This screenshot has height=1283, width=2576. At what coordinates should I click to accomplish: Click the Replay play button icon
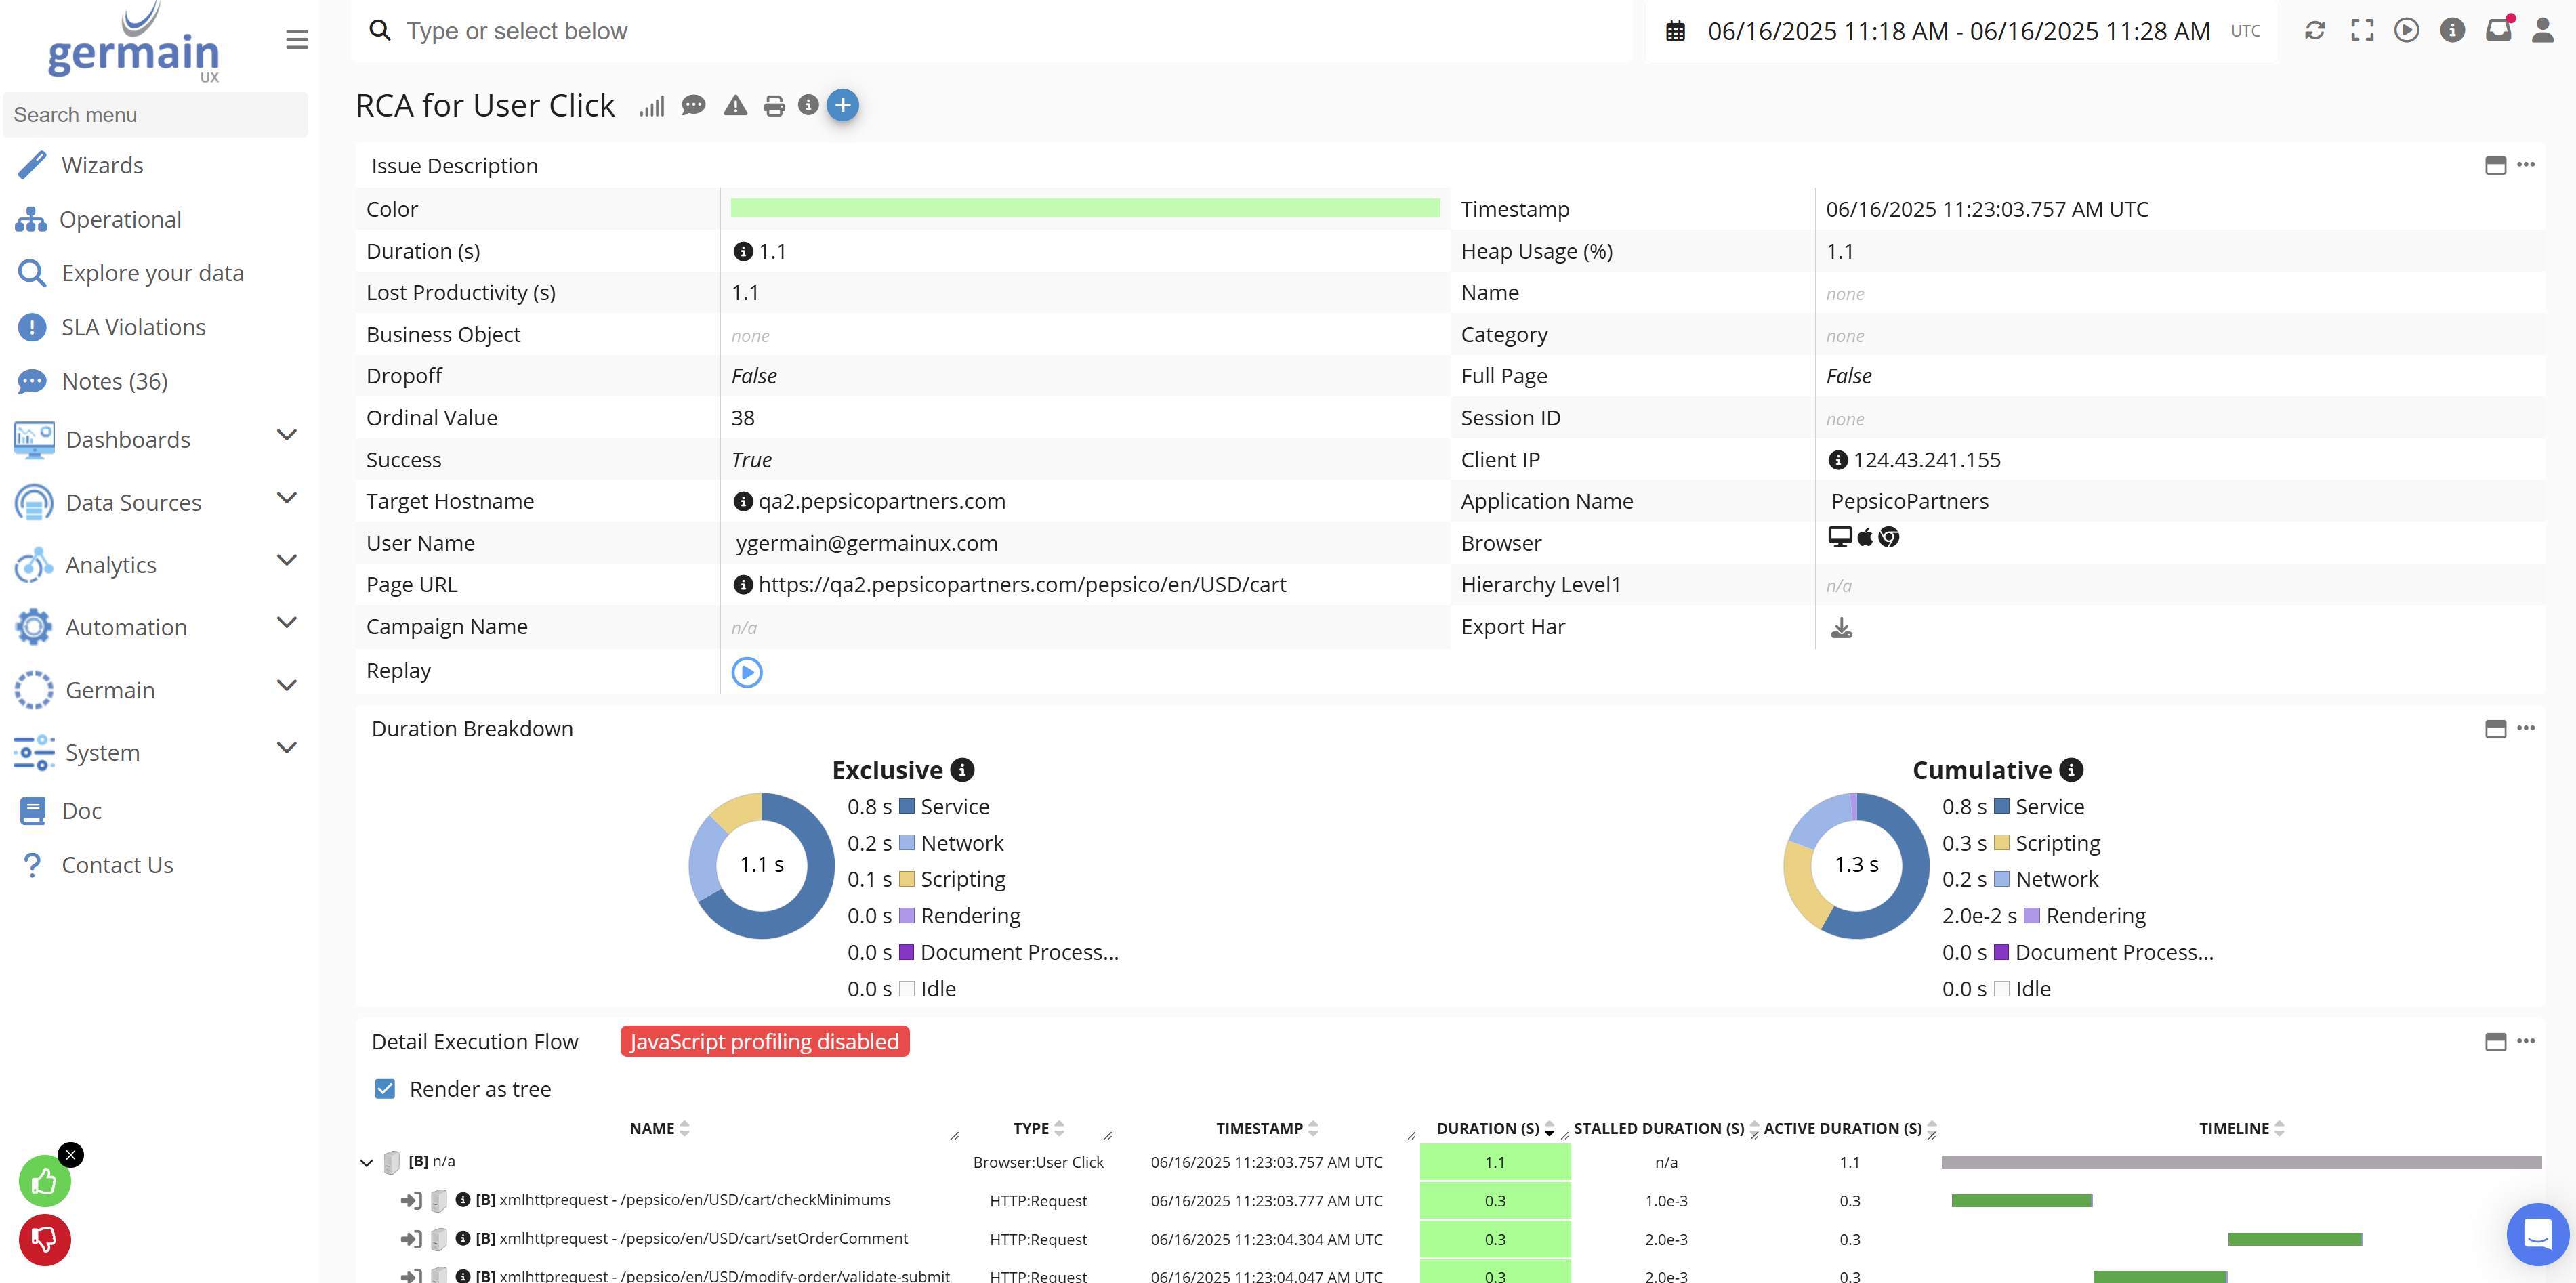pos(746,672)
